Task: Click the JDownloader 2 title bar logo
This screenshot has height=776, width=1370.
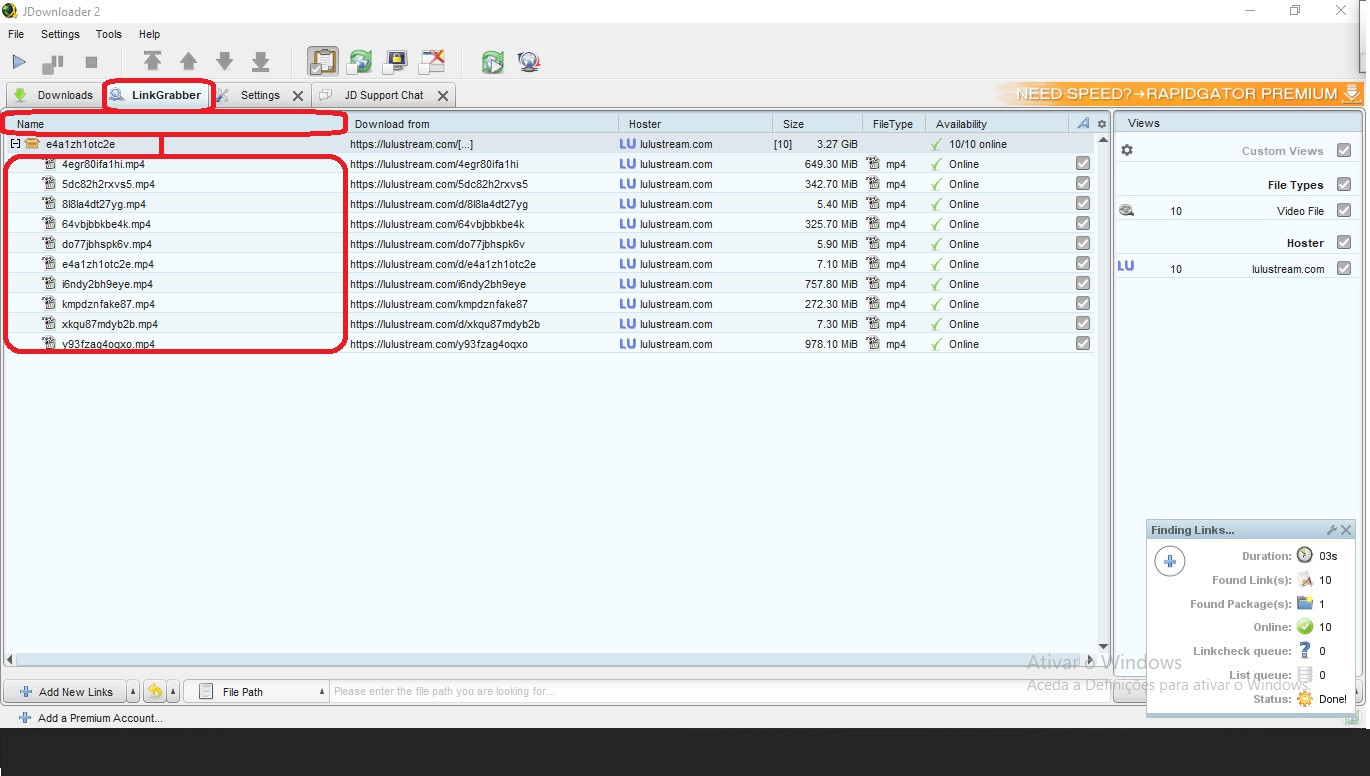Action: pos(10,11)
